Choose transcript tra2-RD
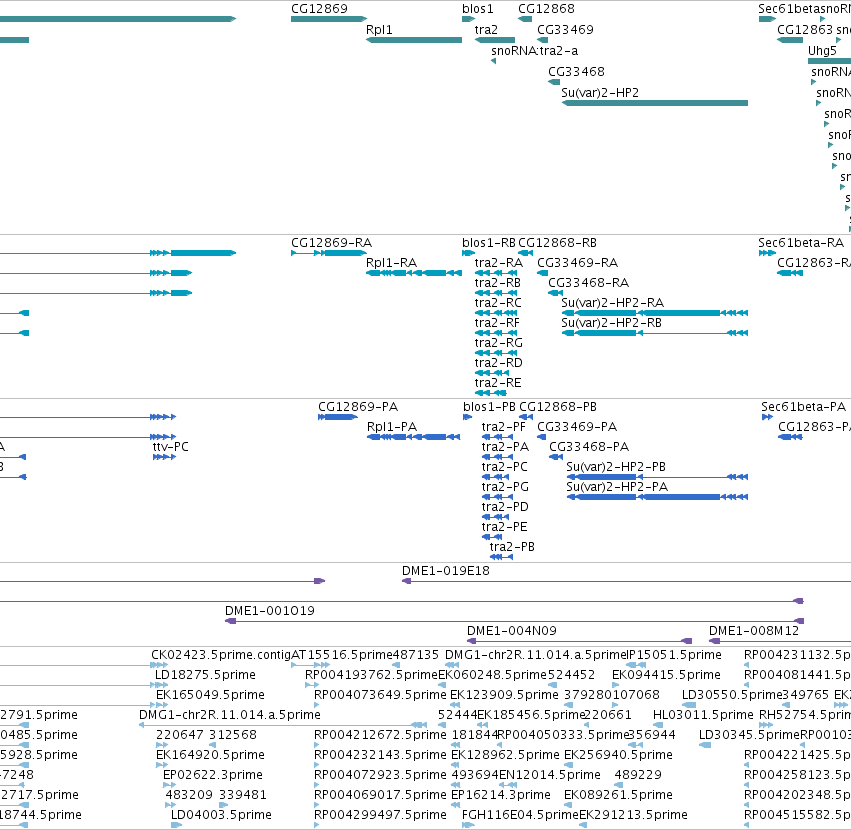This screenshot has width=851, height=830. pyautogui.click(x=499, y=363)
